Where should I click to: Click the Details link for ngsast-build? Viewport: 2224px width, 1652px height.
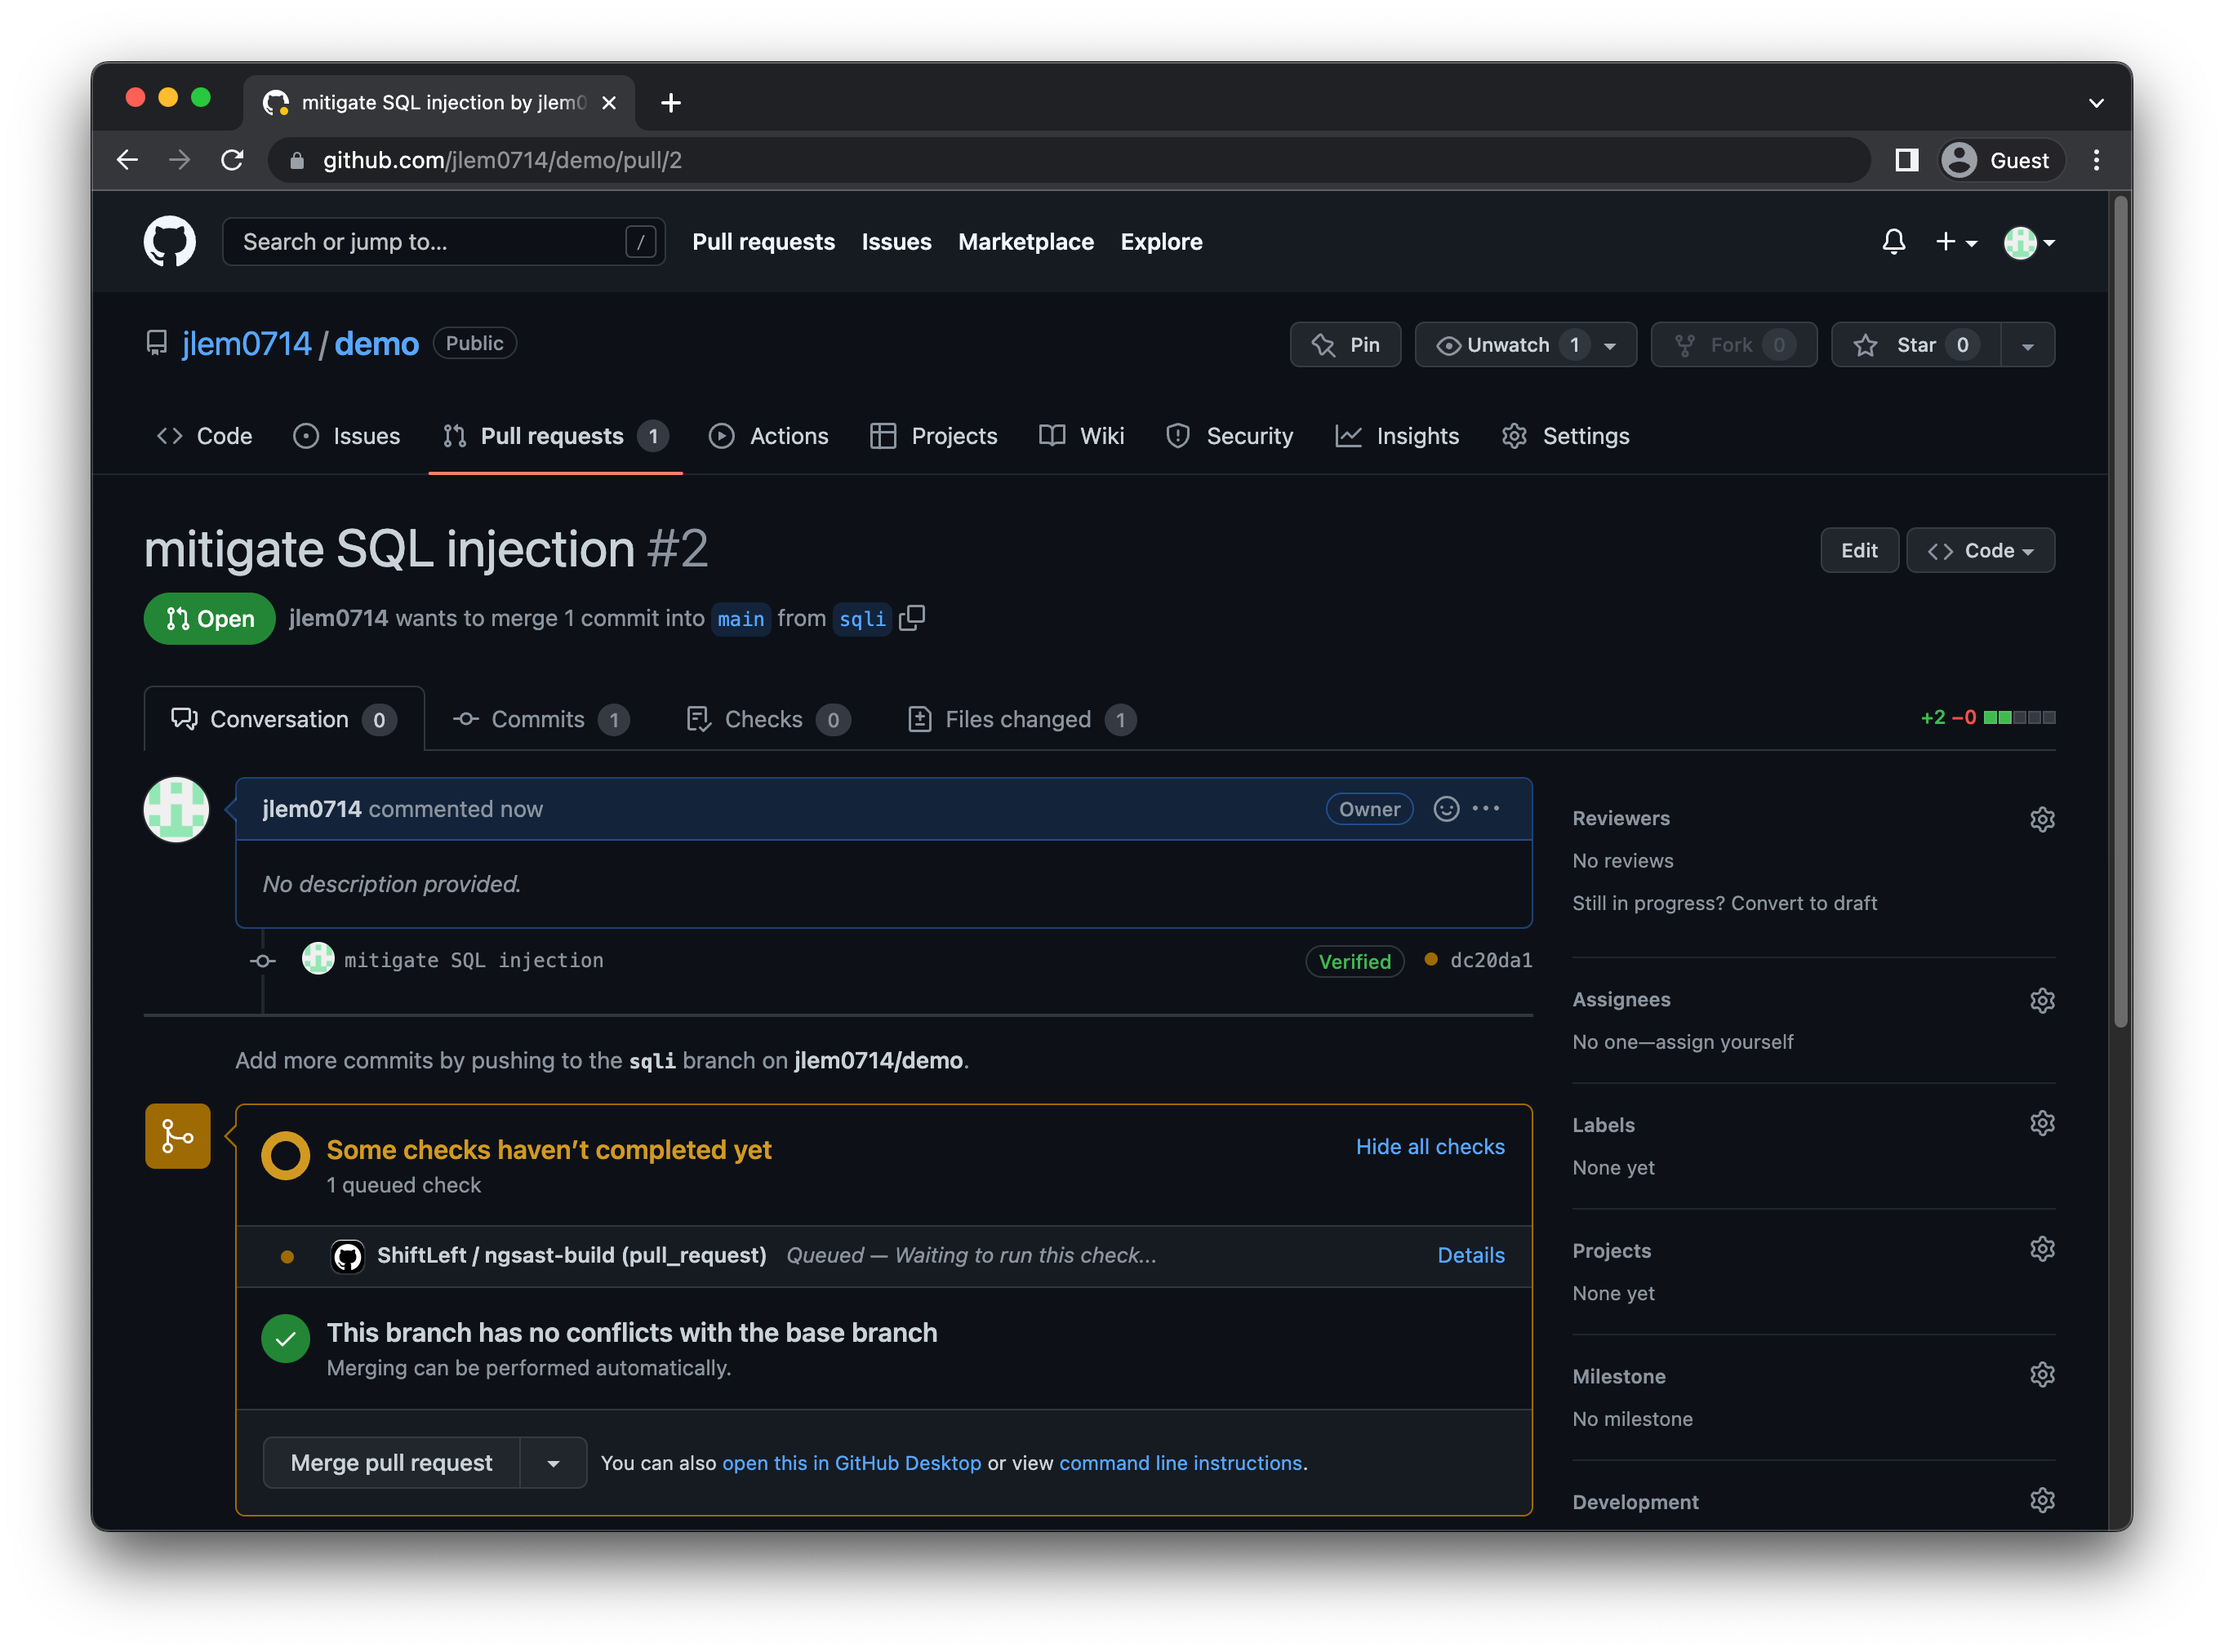1470,1255
